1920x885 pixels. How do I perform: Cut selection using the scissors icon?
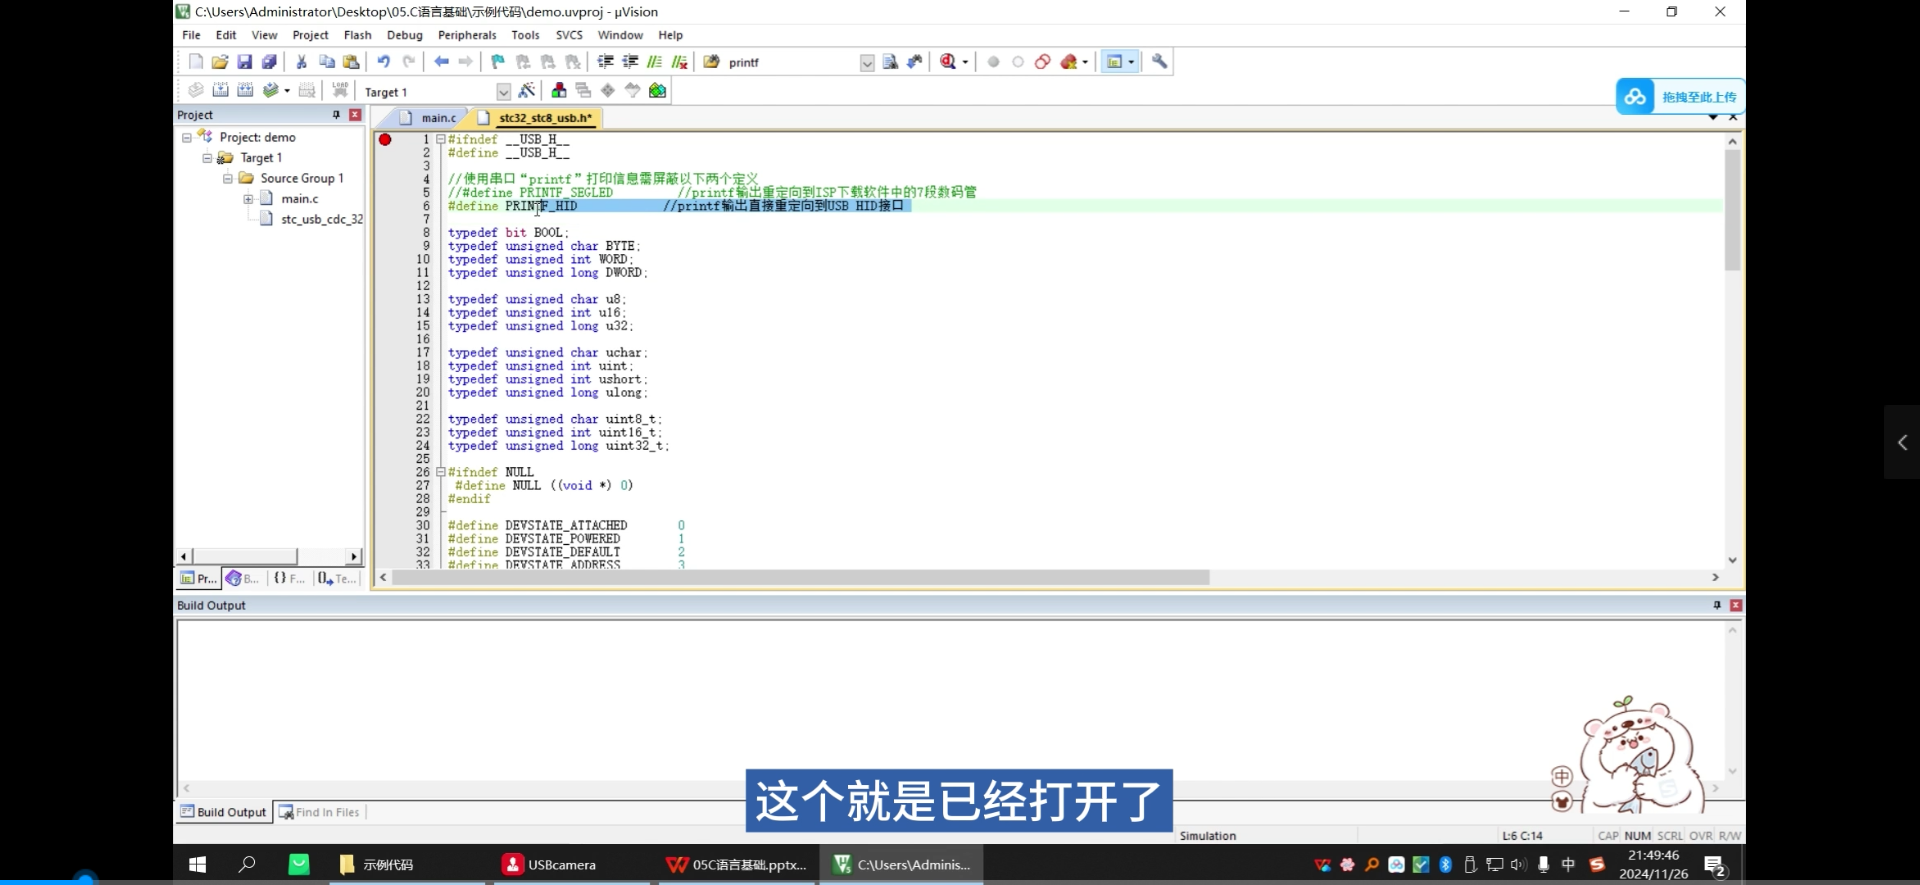click(301, 62)
